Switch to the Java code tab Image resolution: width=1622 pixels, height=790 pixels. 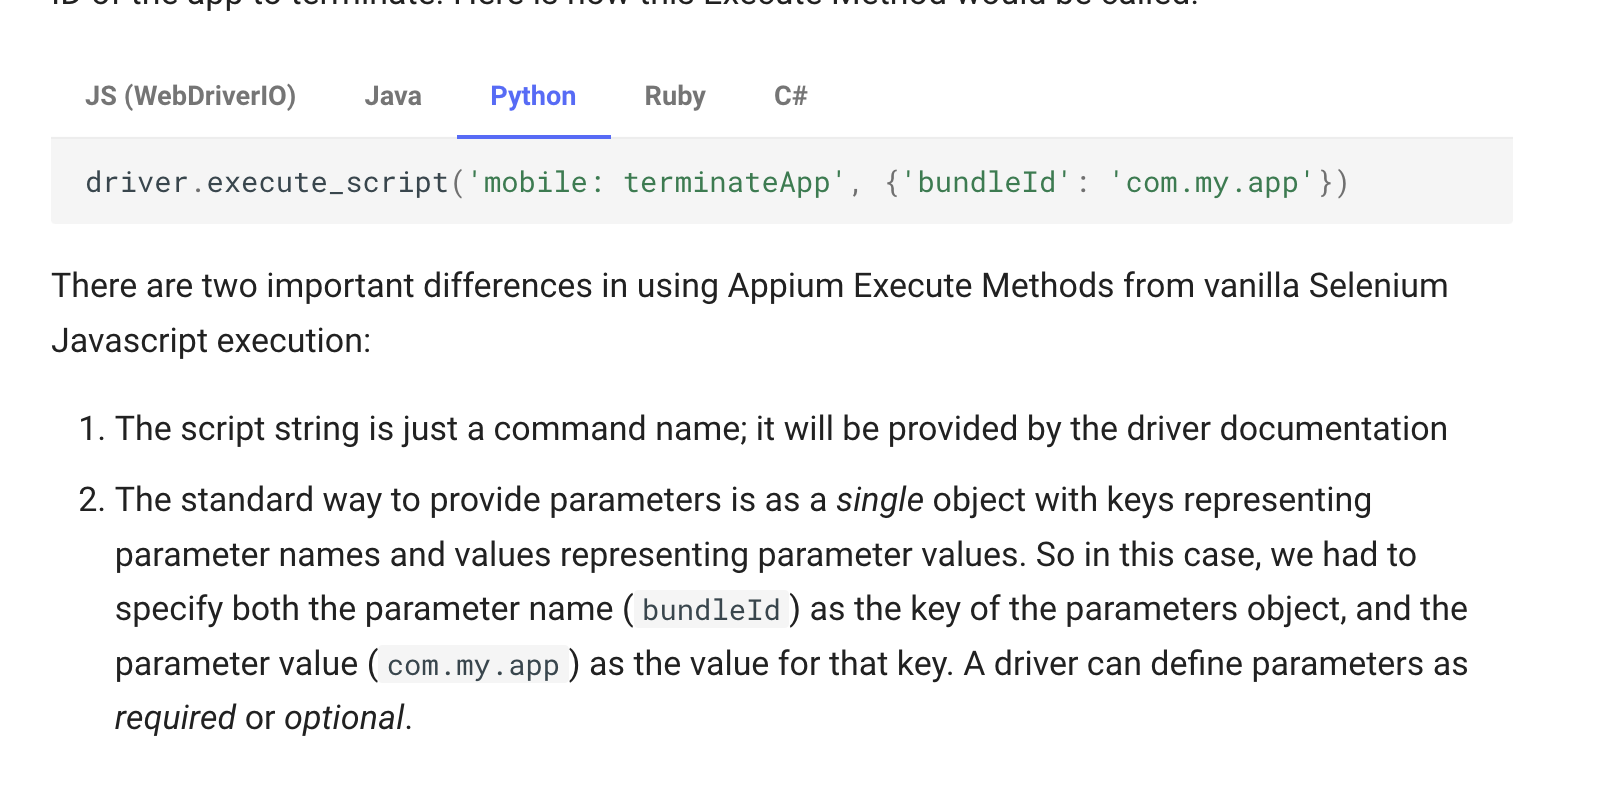[x=392, y=96]
